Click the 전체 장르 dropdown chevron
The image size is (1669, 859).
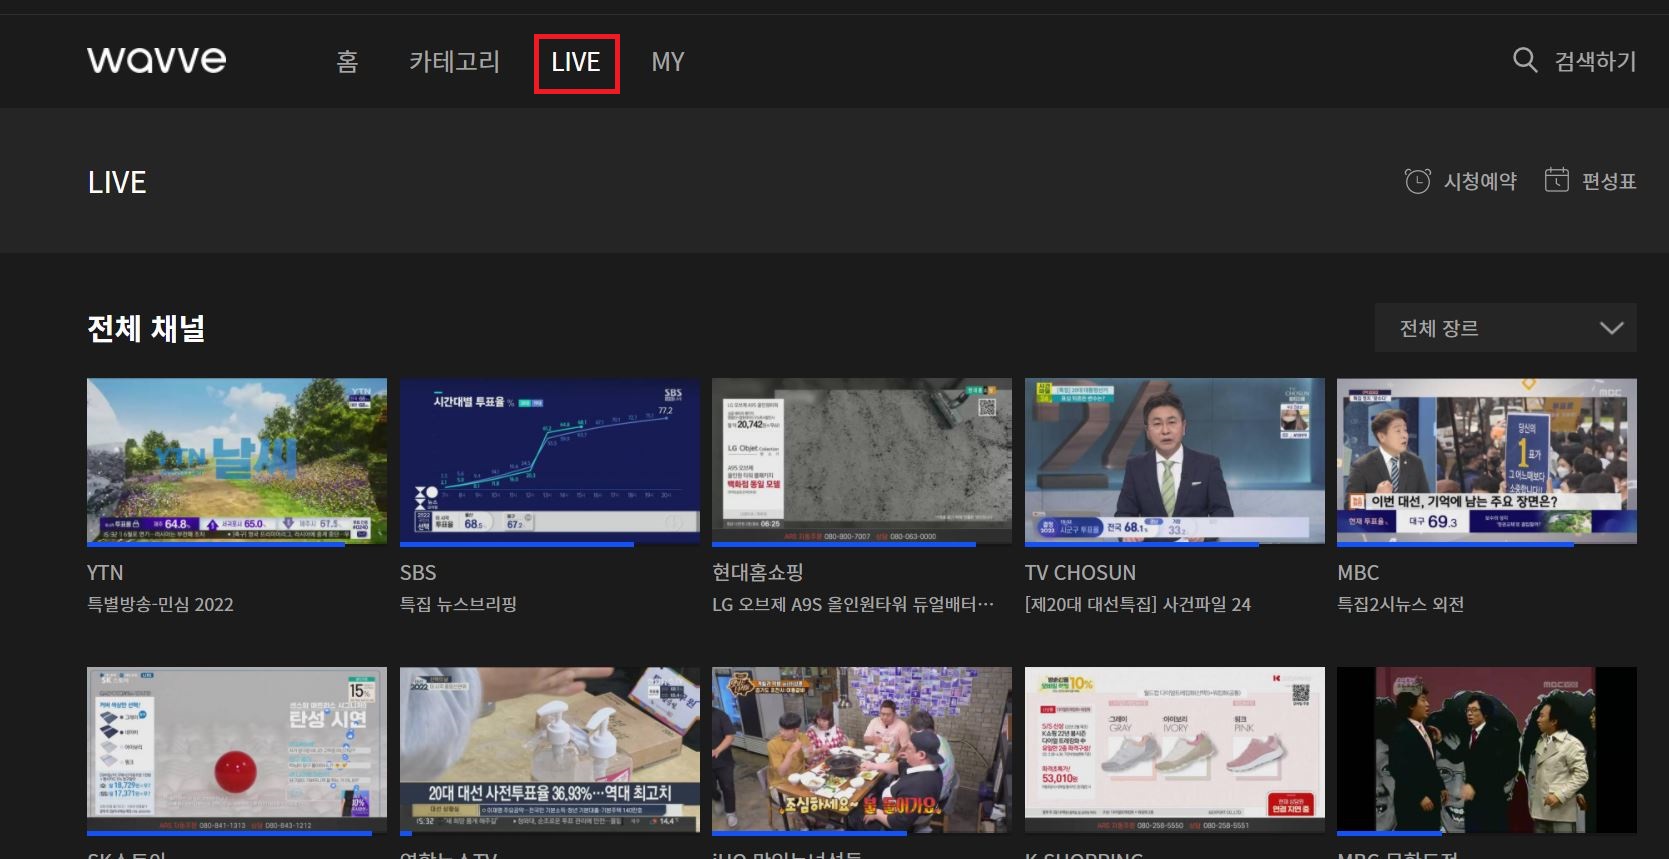click(x=1611, y=328)
